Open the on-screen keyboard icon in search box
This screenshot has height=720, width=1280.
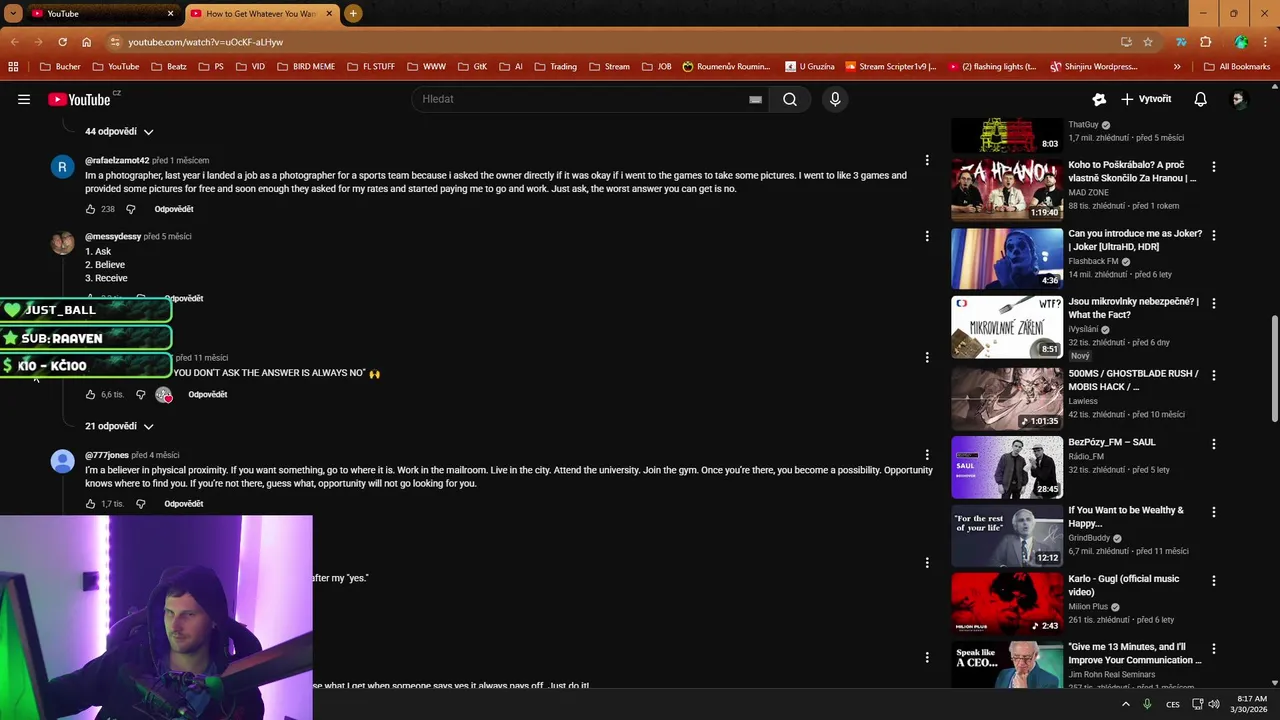(x=756, y=99)
